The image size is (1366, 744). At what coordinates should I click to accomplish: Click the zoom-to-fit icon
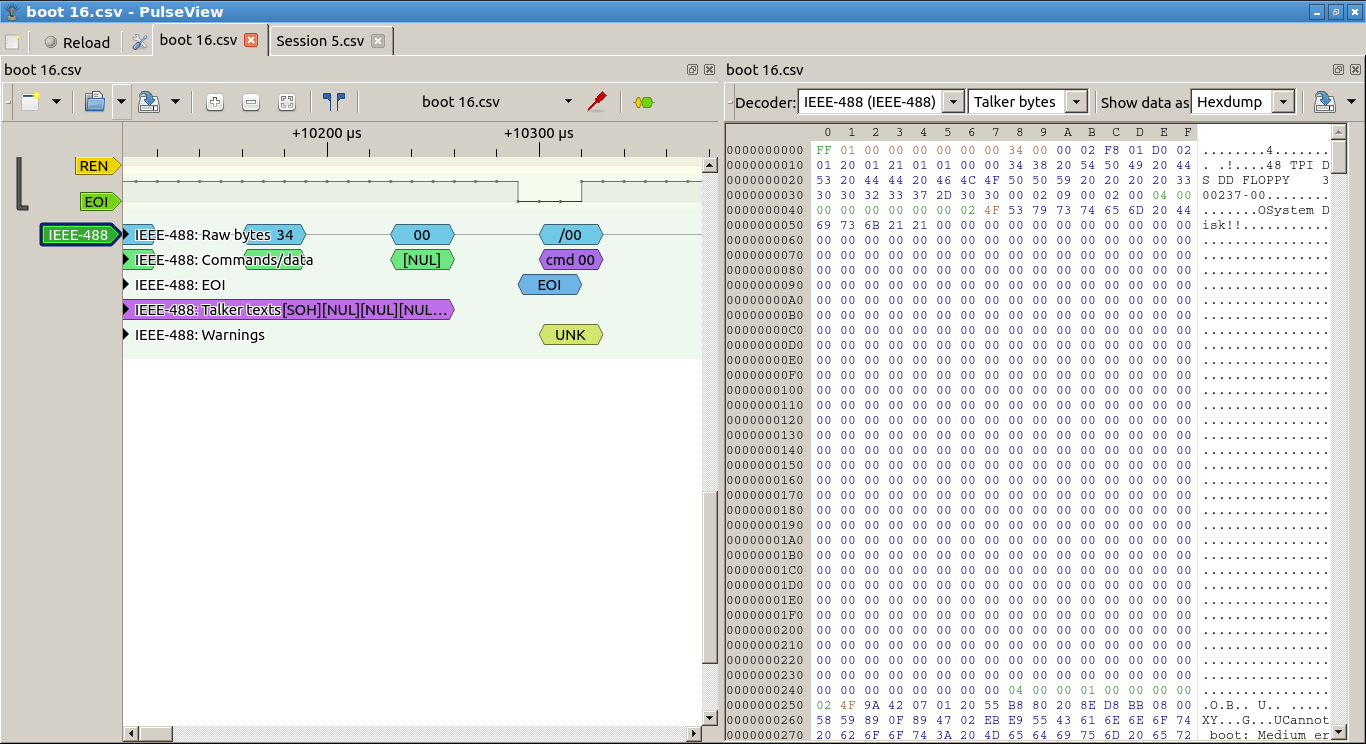pyautogui.click(x=287, y=102)
